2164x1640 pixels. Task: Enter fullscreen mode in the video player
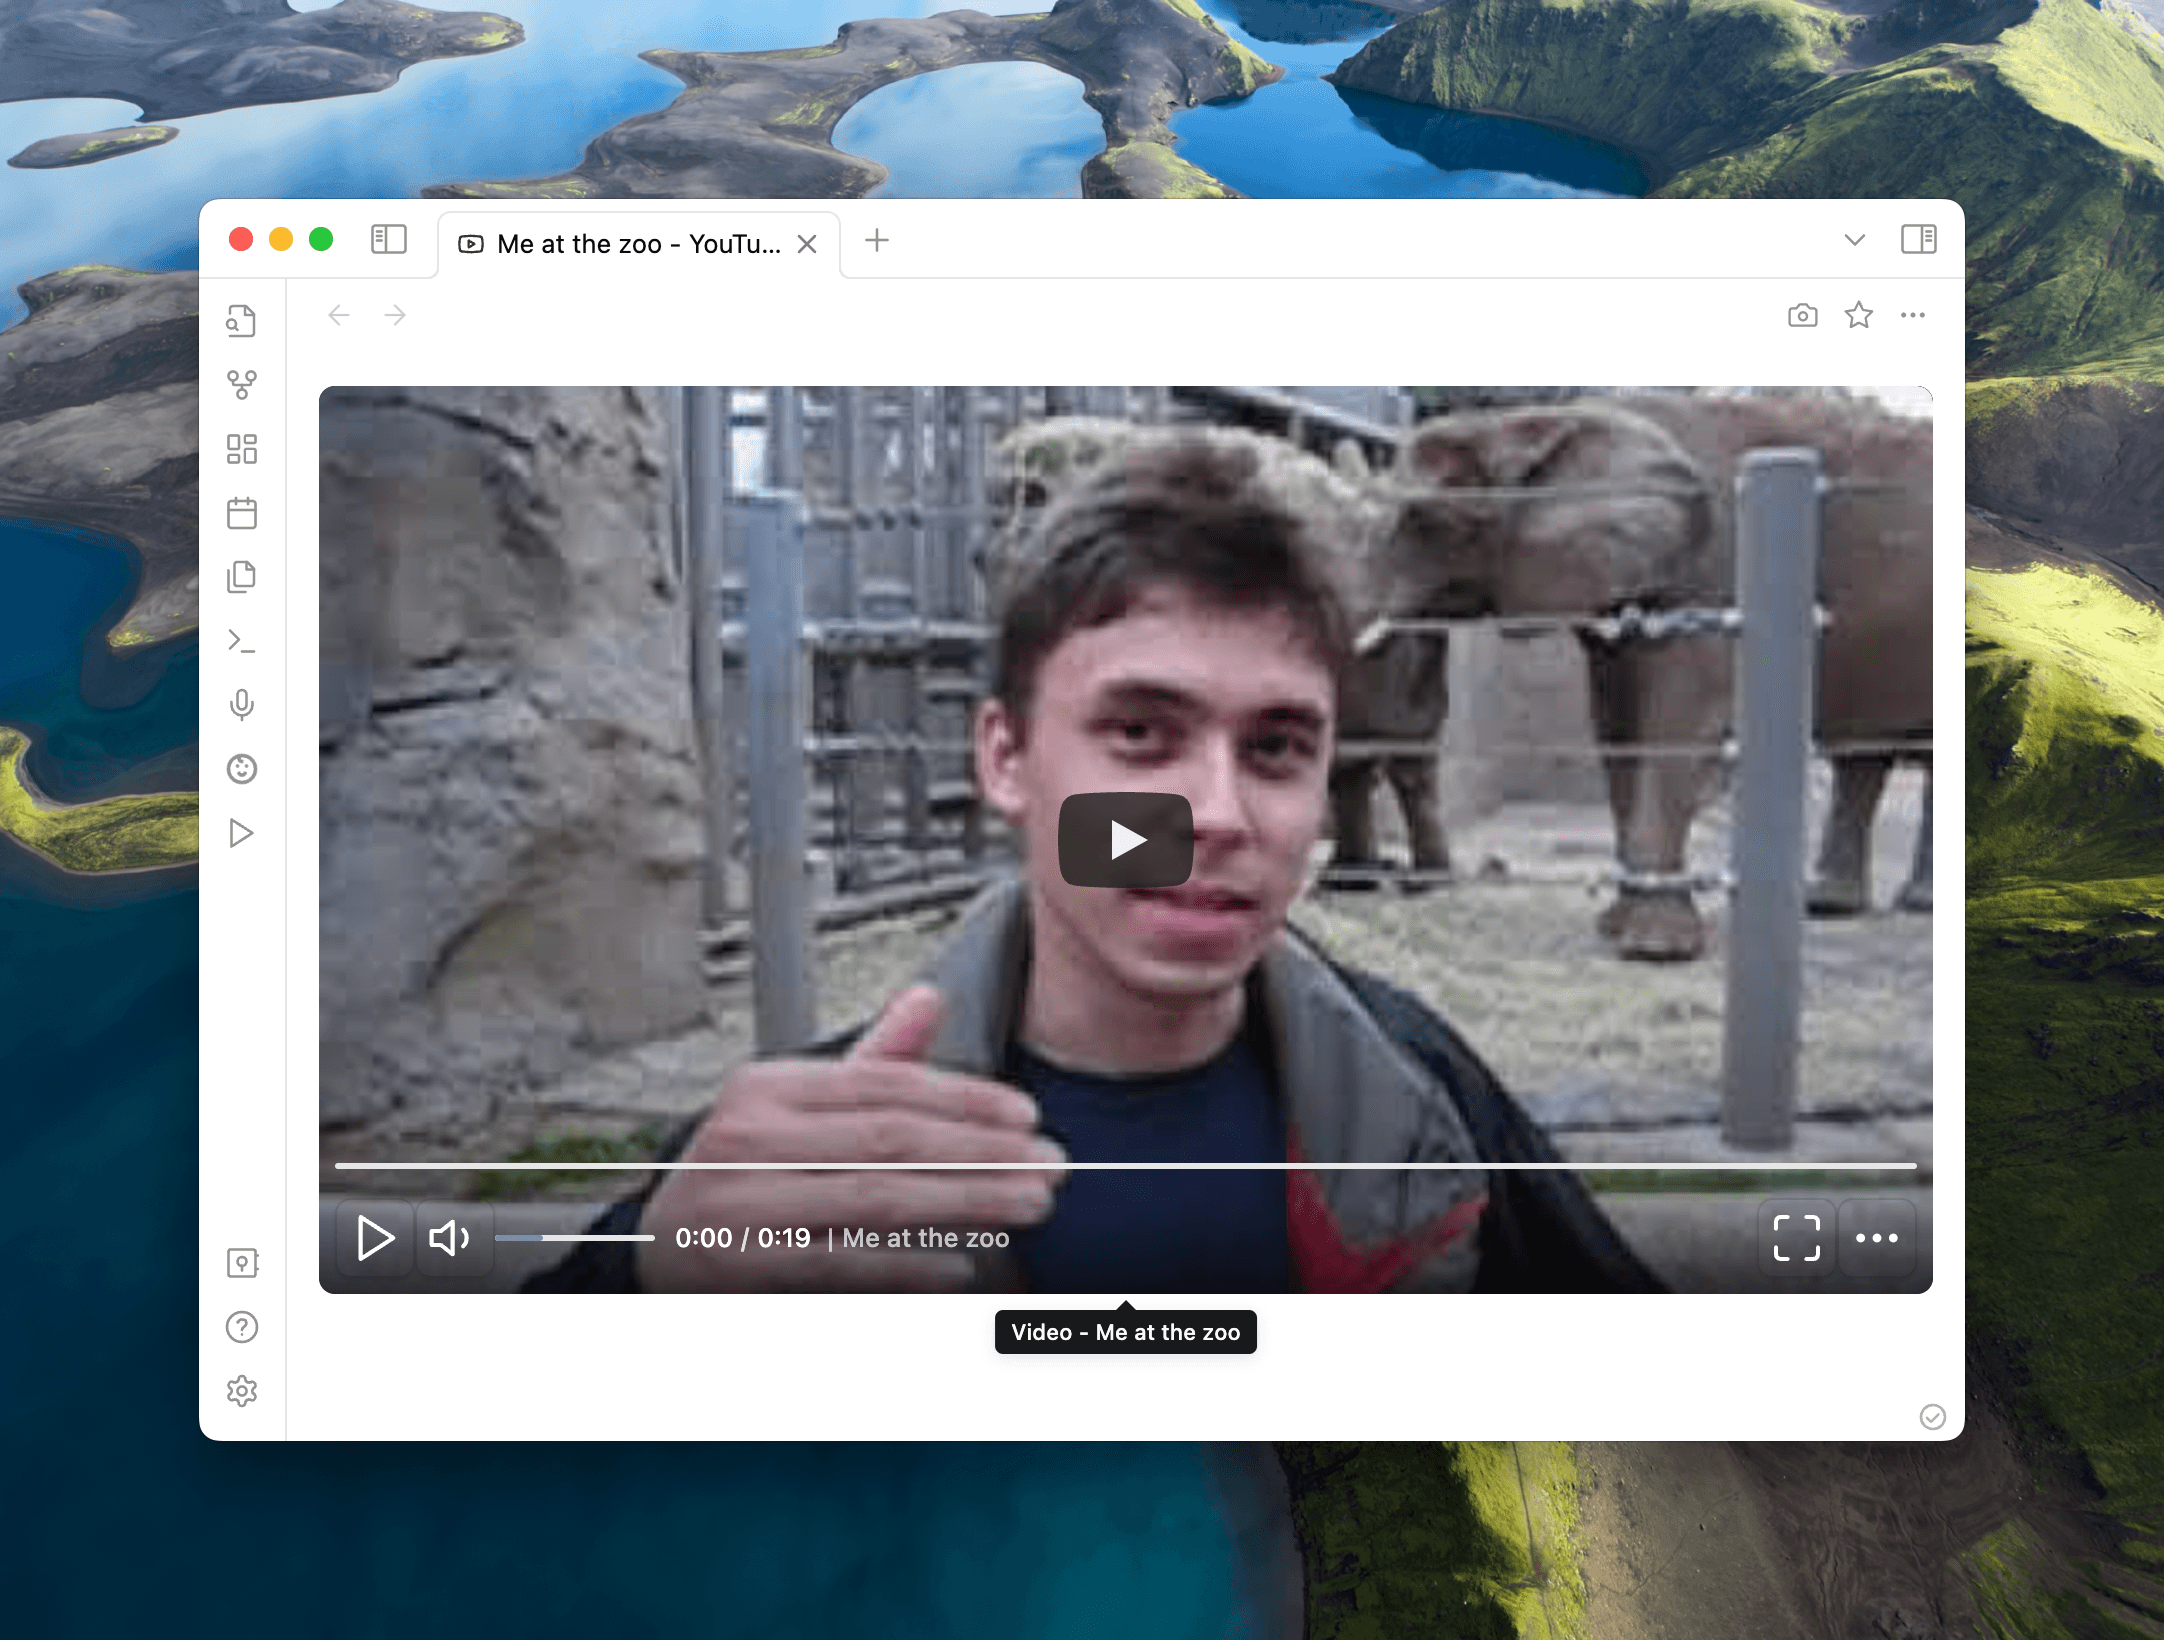pos(1796,1238)
